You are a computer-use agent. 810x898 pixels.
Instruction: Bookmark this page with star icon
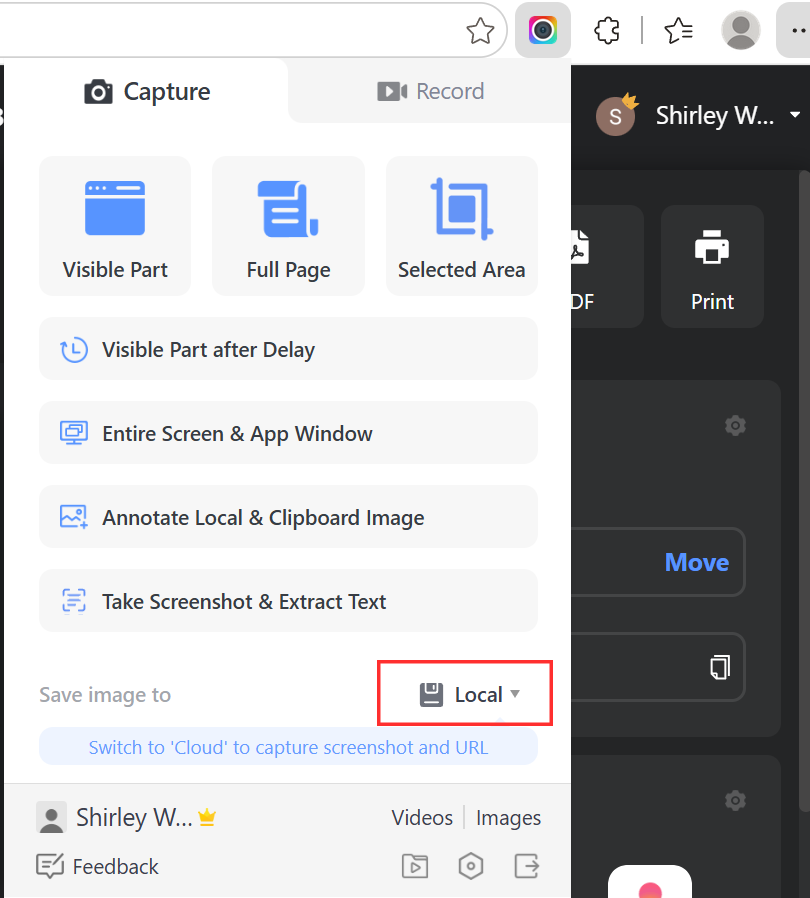(x=480, y=30)
